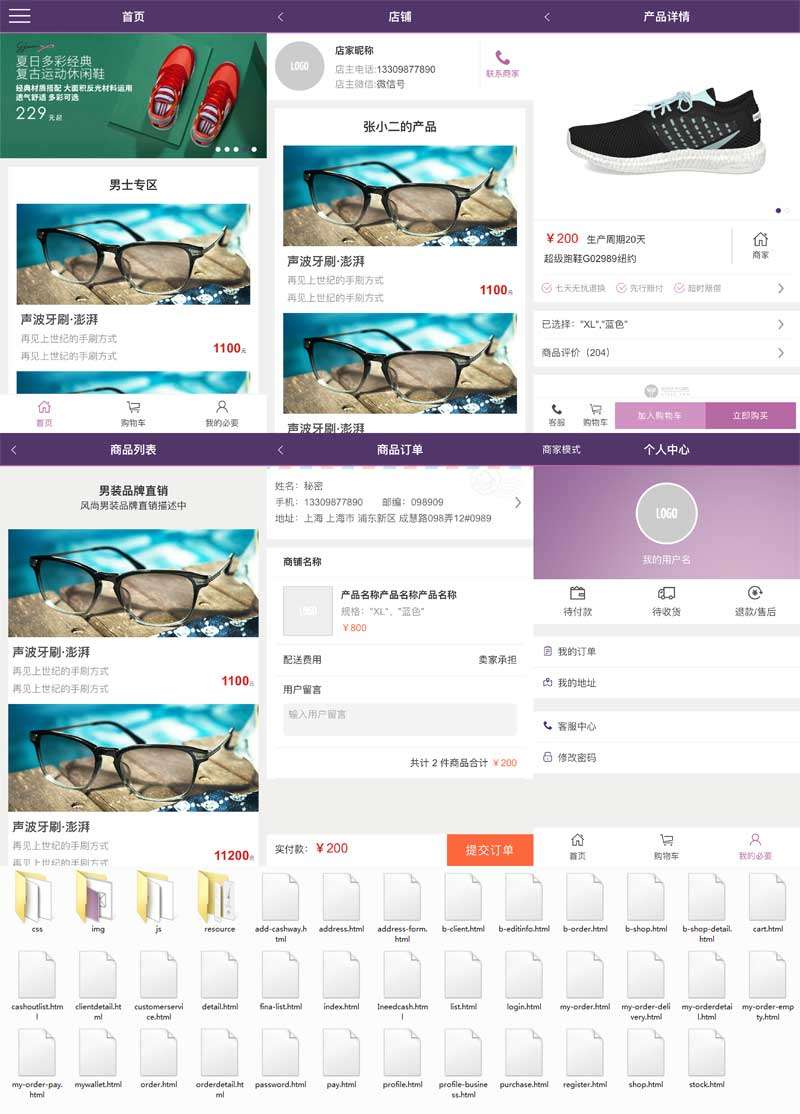Expand the shipping address chevron in 商品订单

click(517, 503)
